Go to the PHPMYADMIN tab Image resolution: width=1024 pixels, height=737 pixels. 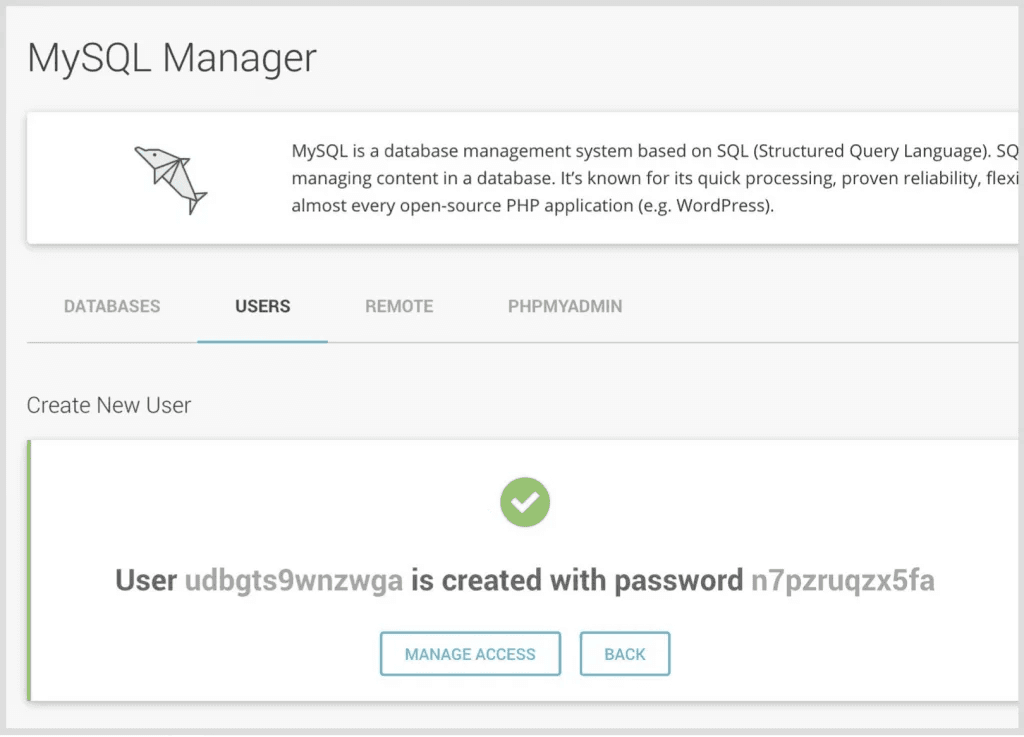(565, 306)
